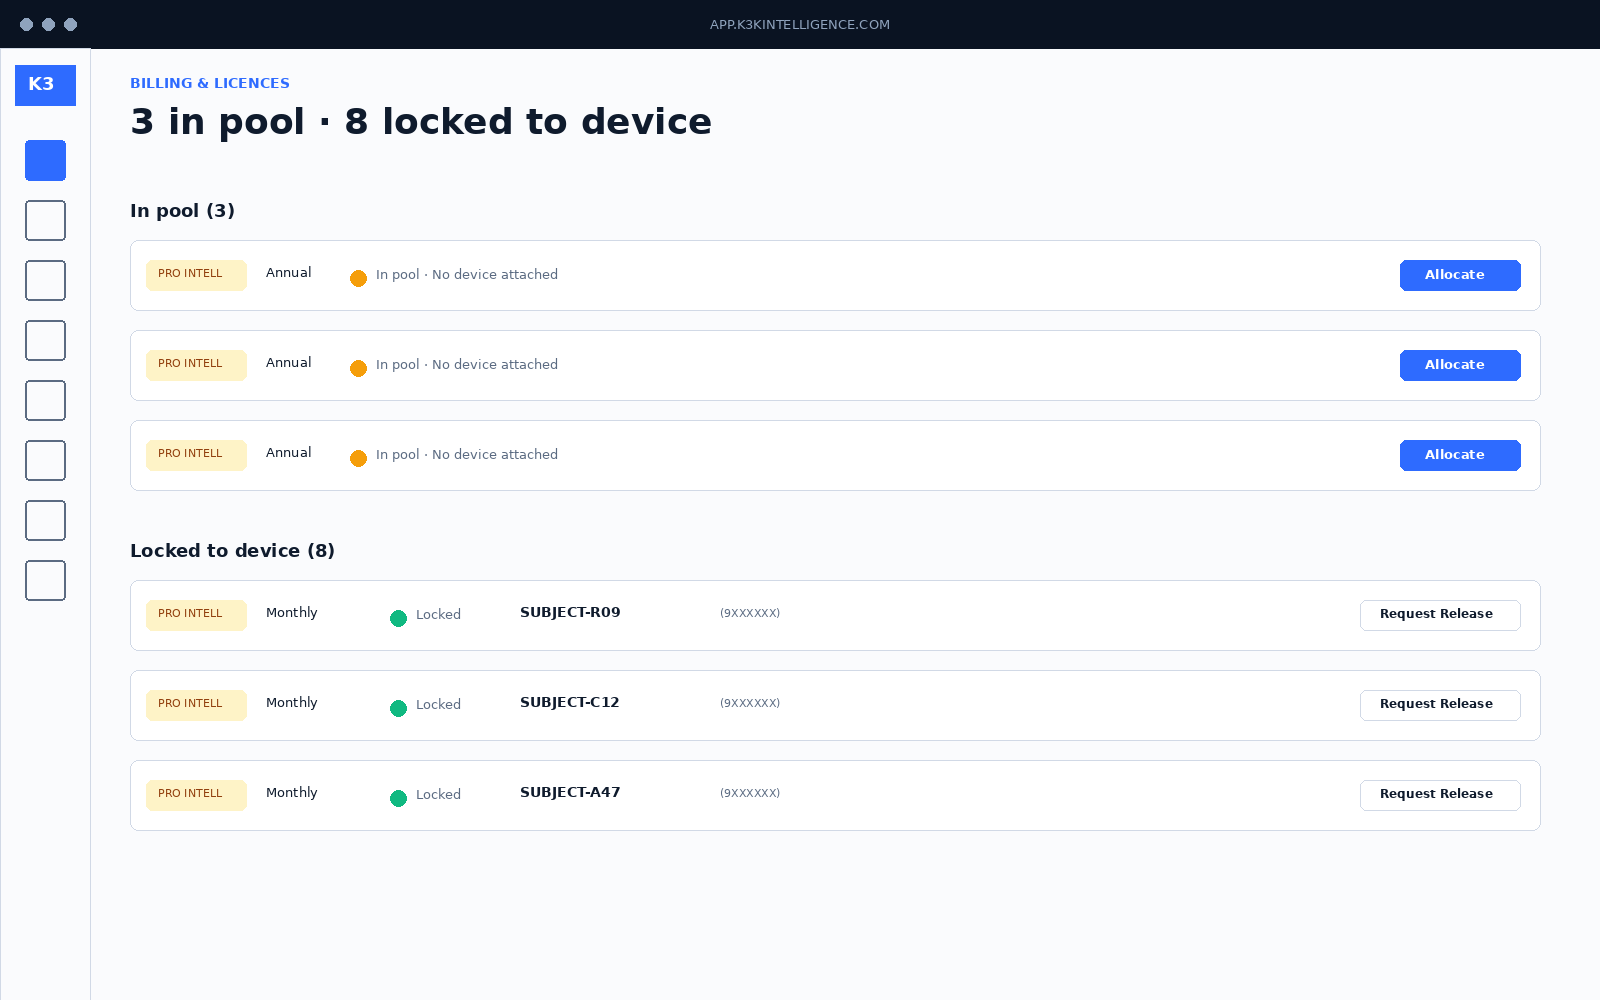Click the Locked label in the SUBJECT-C12 row
This screenshot has height=1000, width=1600.
438,705
